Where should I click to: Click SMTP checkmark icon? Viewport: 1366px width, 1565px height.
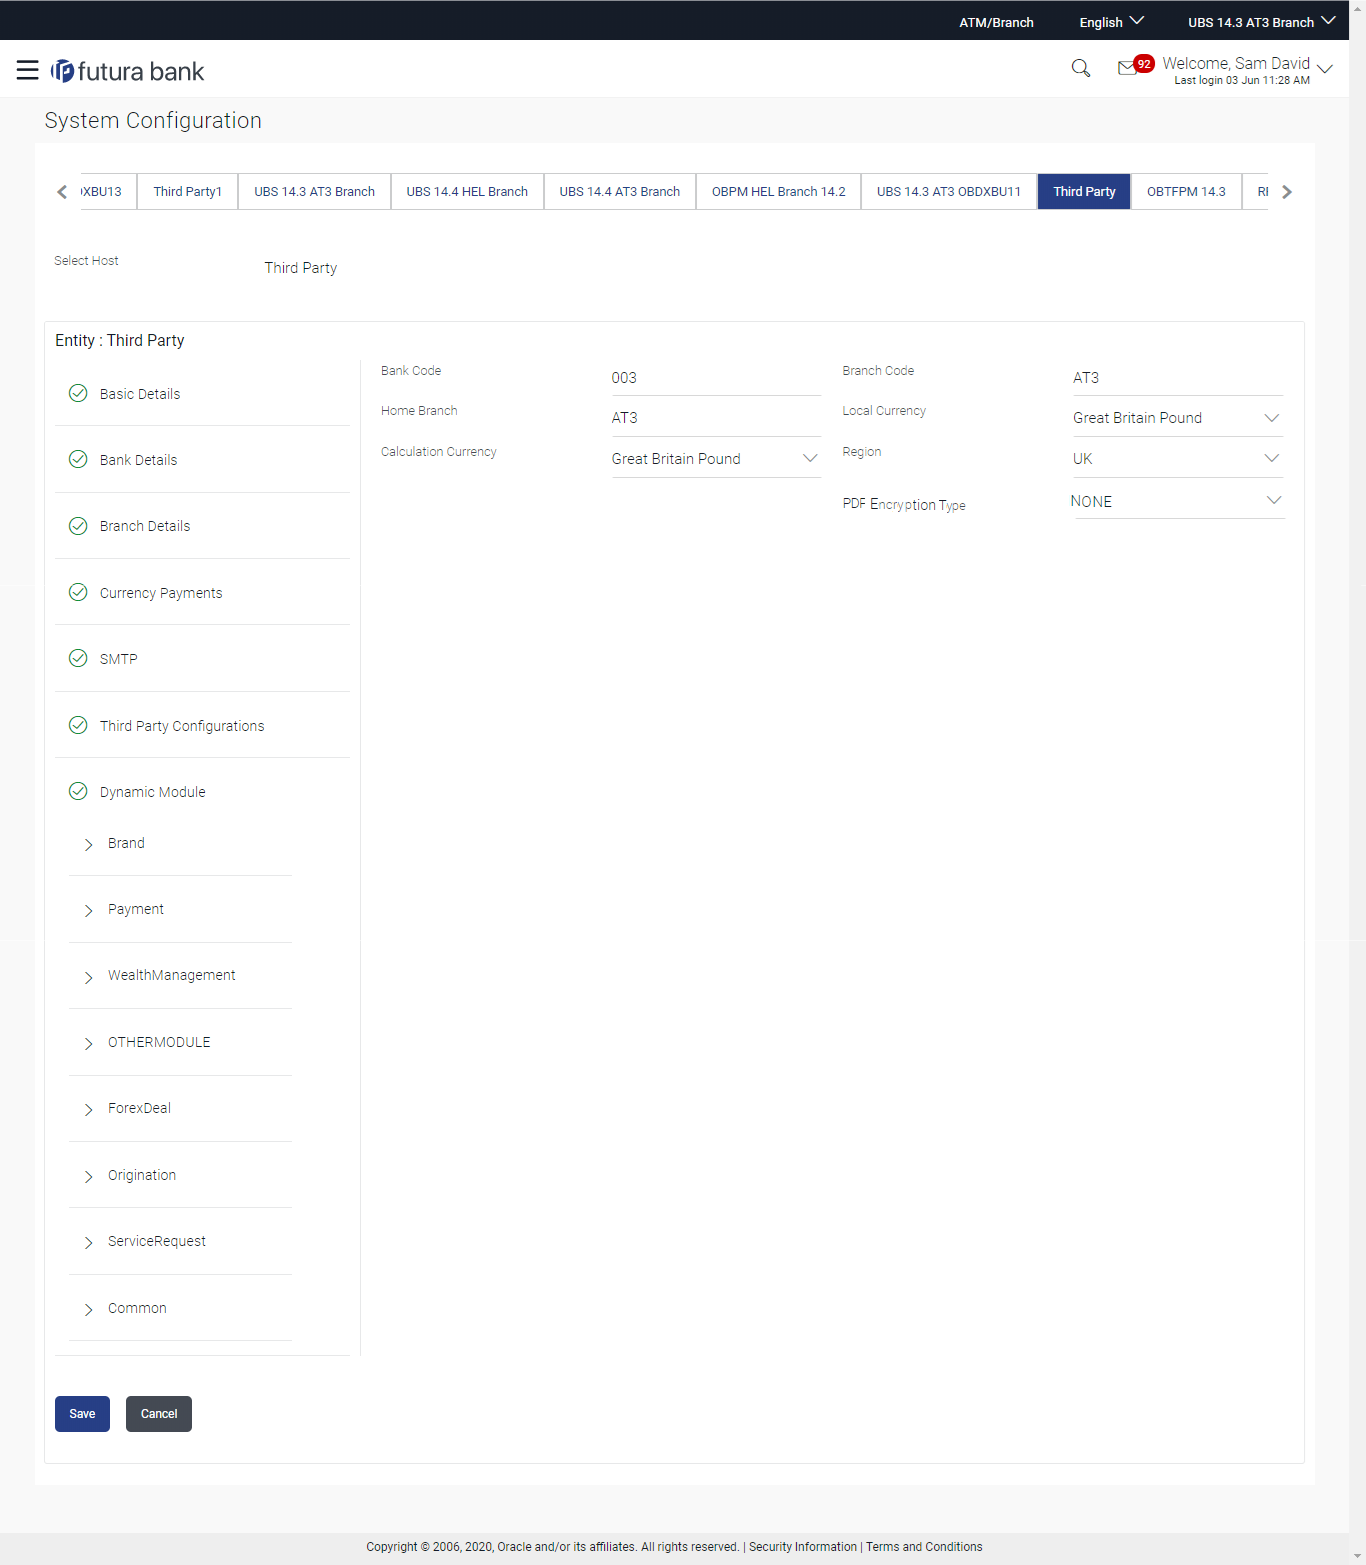point(78,658)
